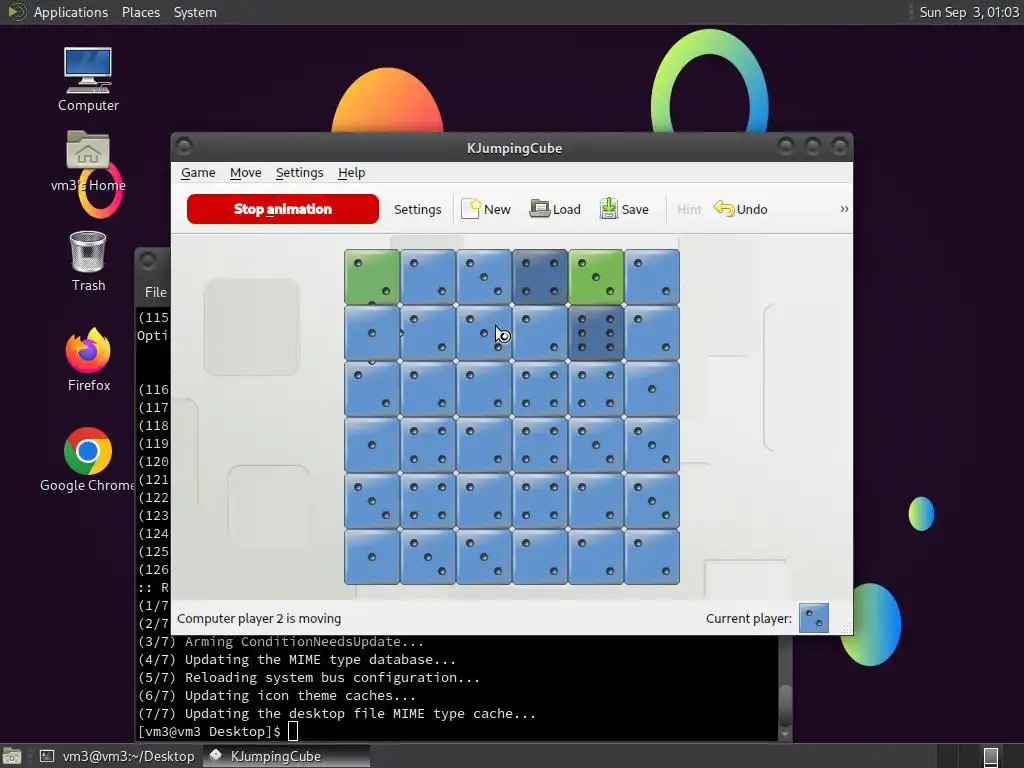Switch to the vm3@vm3:~/Desktop terminal task
The height and width of the screenshot is (768, 1024).
(x=118, y=756)
